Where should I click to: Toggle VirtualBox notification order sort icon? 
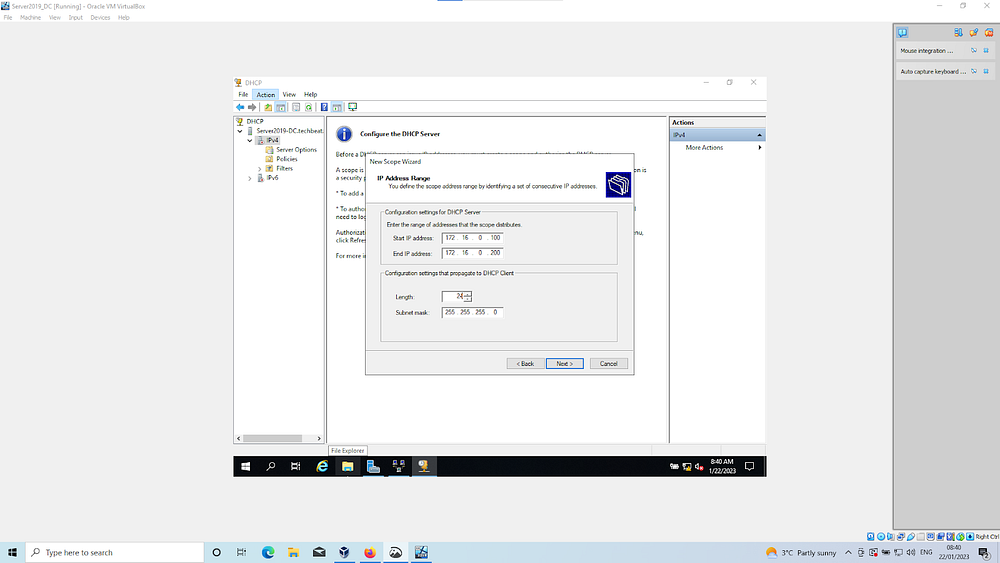(958, 33)
